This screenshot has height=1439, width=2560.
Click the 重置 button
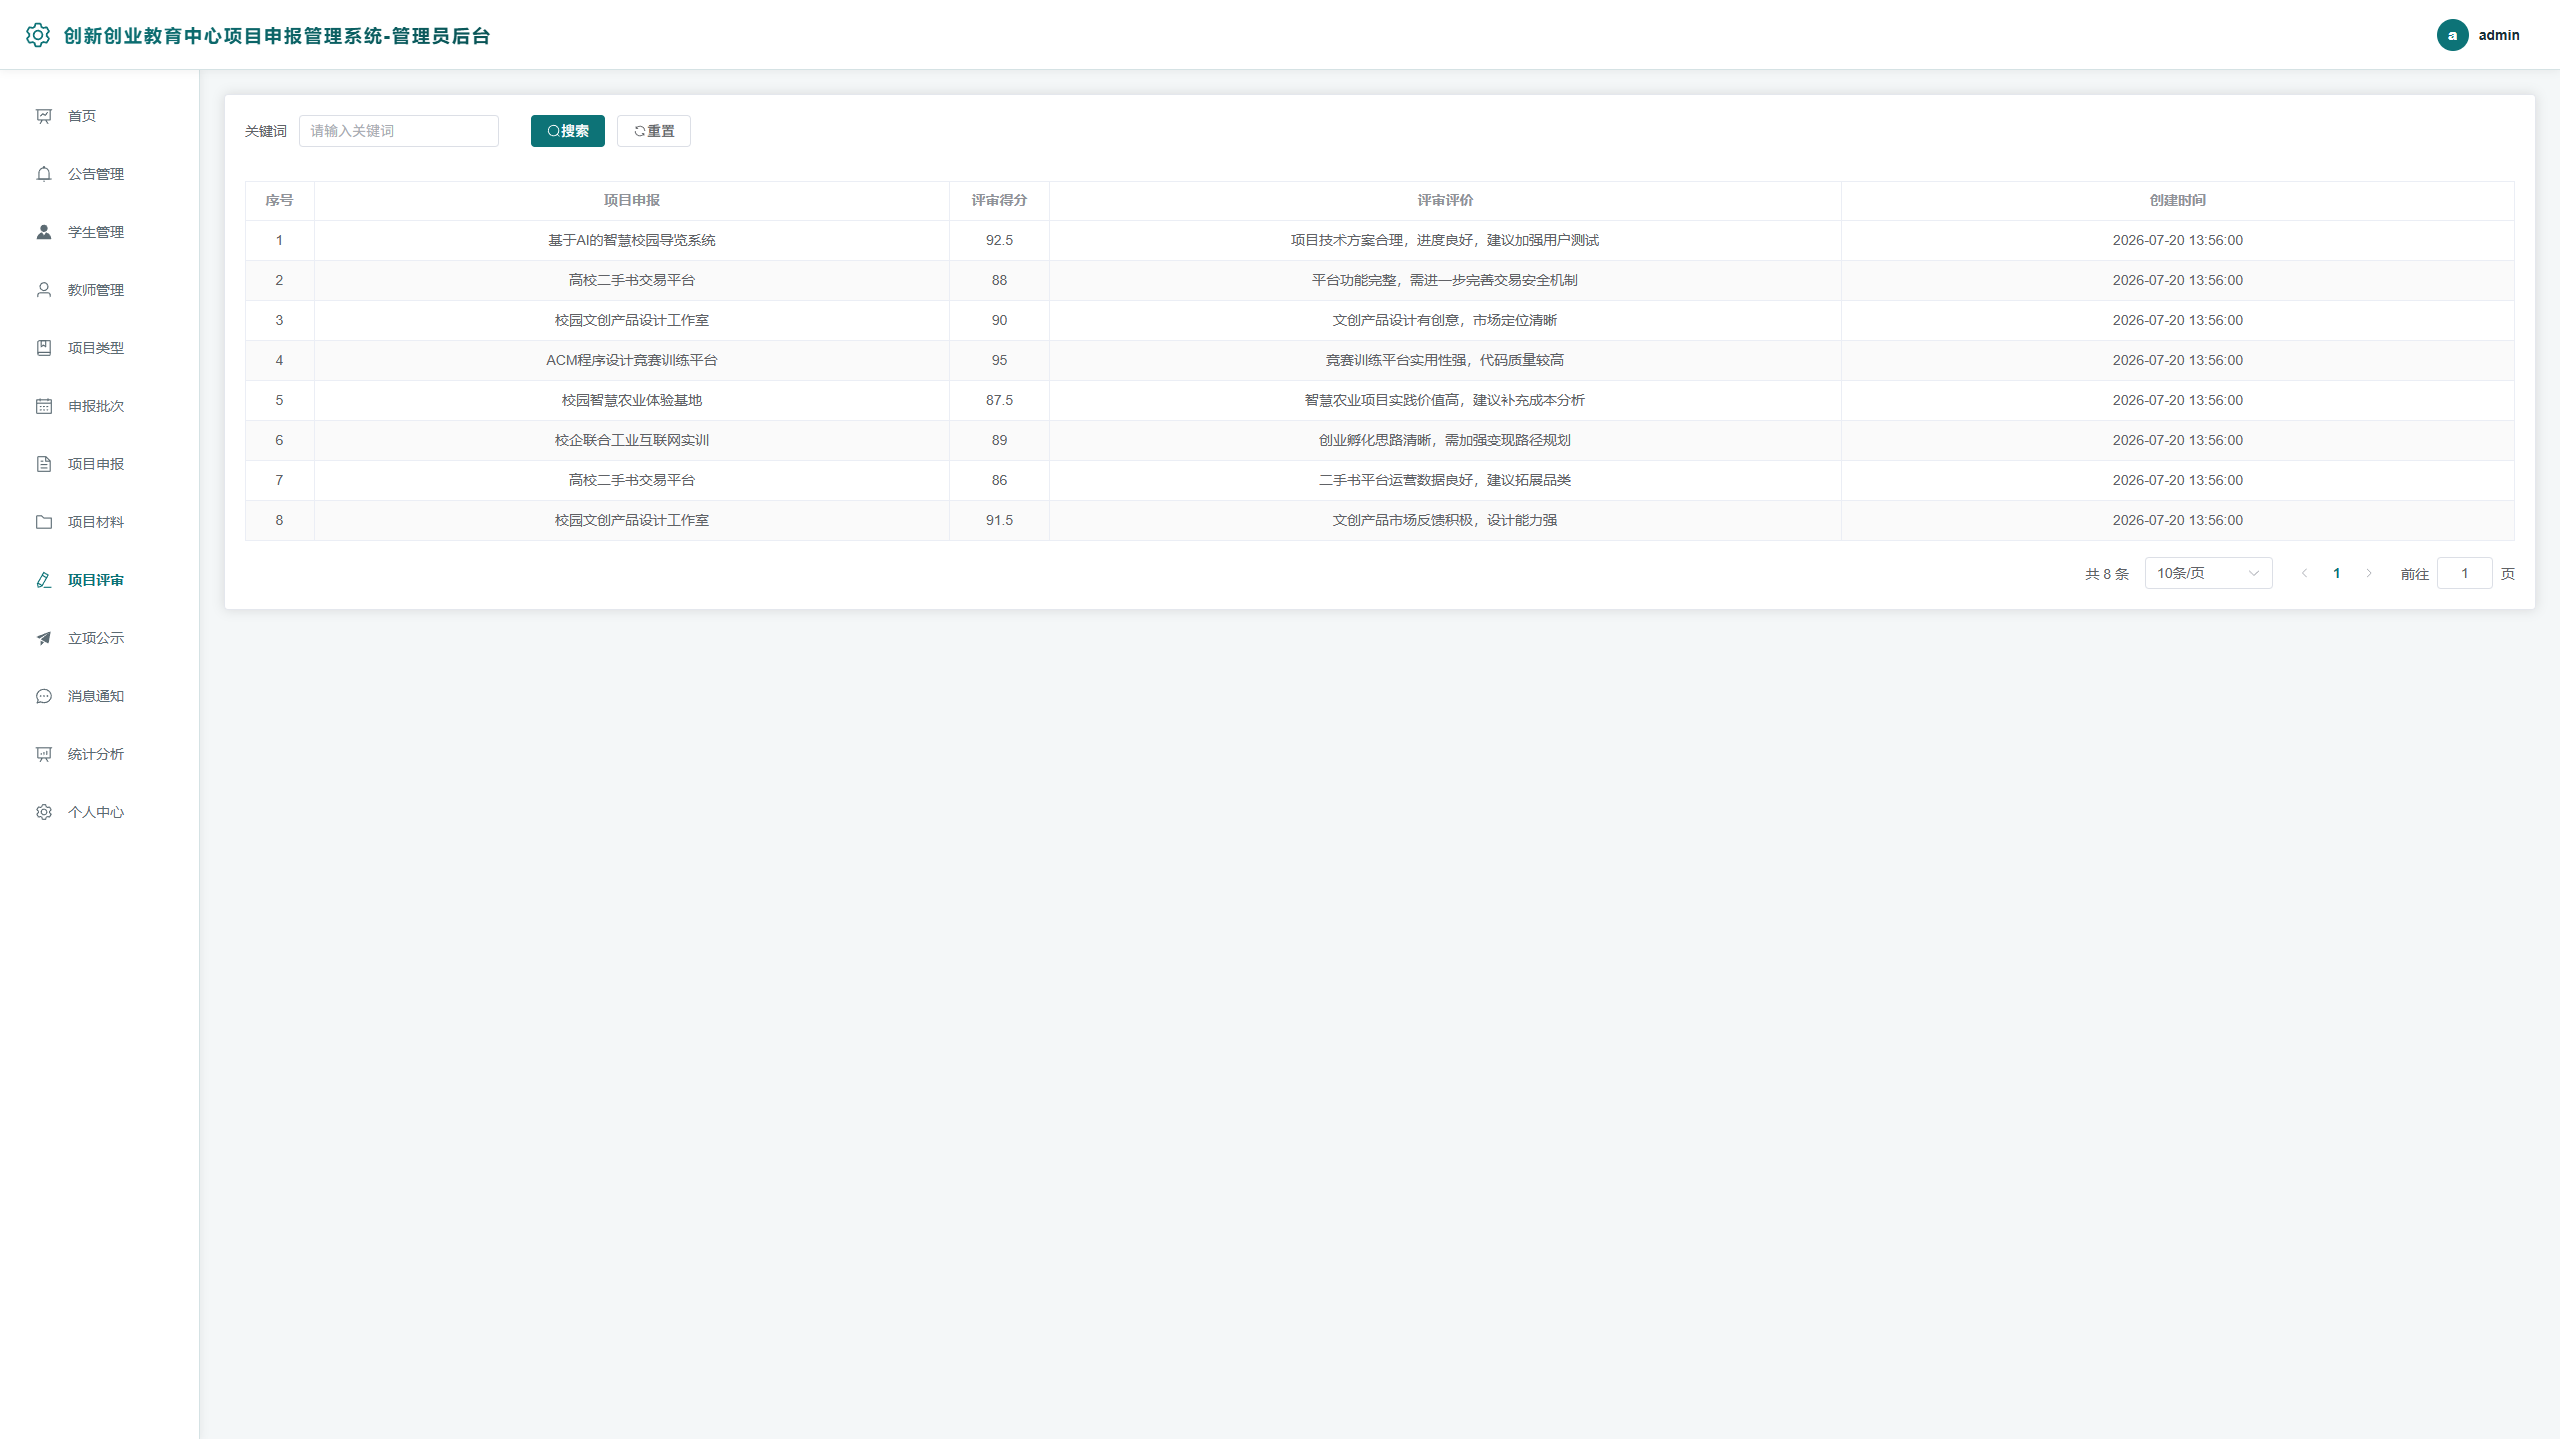[653, 131]
